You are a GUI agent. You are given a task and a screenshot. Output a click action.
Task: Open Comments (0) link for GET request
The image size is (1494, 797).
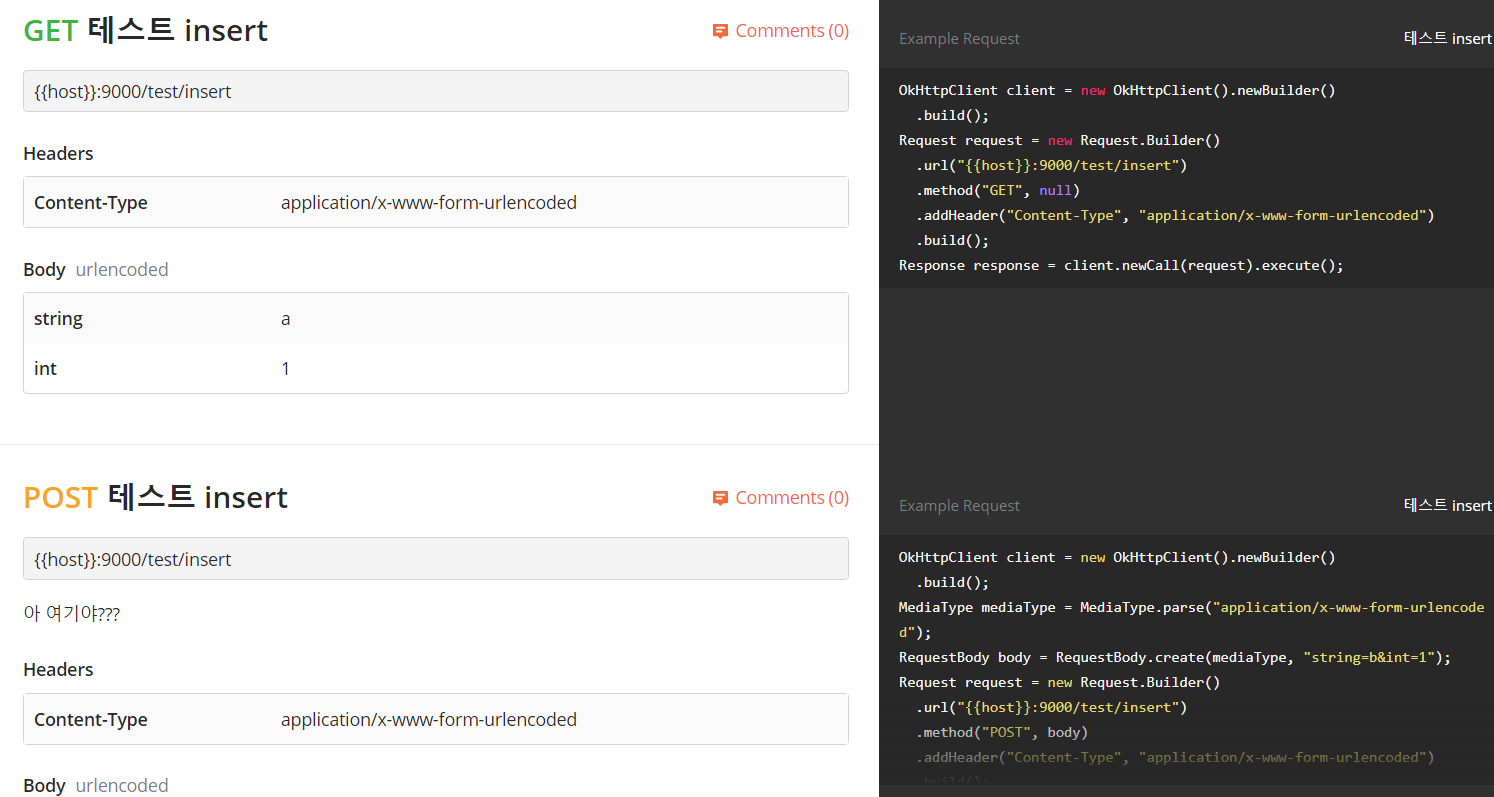(792, 31)
